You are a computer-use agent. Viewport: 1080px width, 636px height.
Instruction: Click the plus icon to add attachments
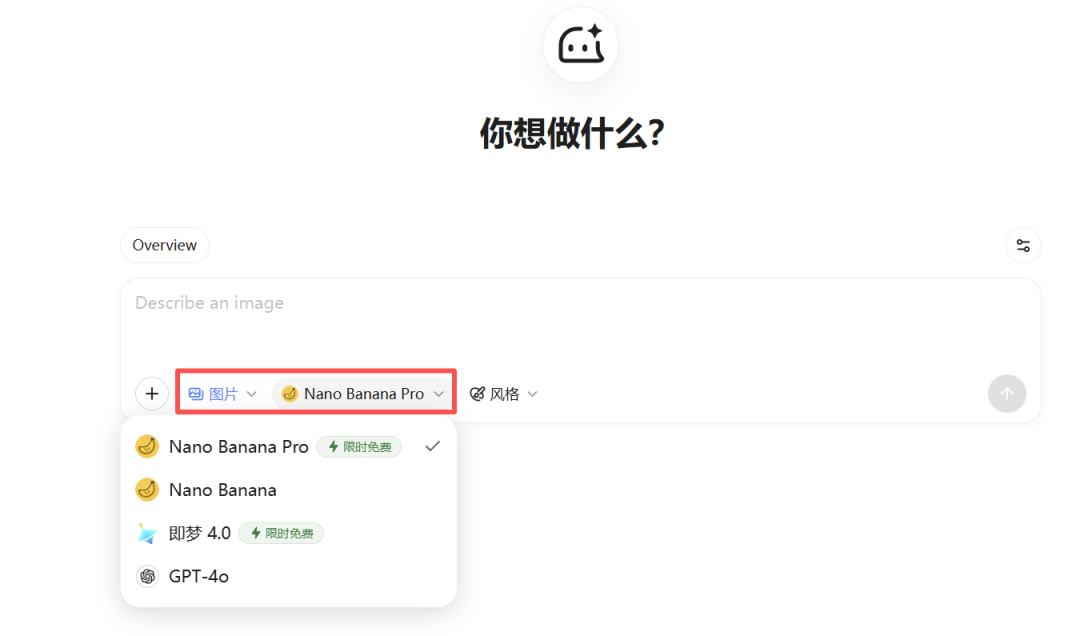[151, 393]
